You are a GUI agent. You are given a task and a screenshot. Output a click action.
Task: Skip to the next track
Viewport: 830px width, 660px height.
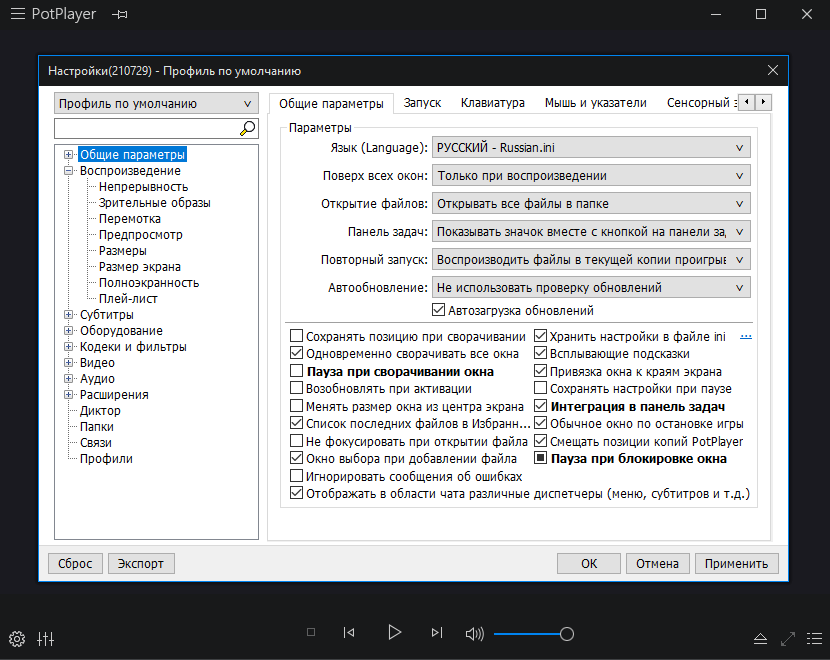437,632
